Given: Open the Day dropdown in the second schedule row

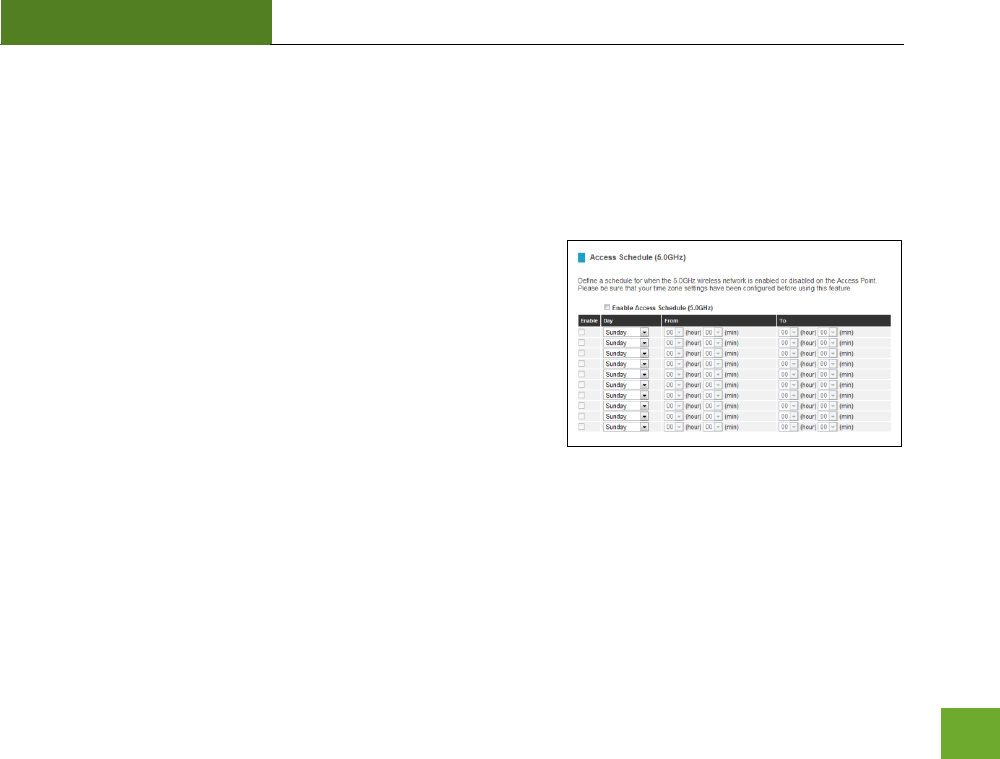Looking at the screenshot, I should coord(626,343).
